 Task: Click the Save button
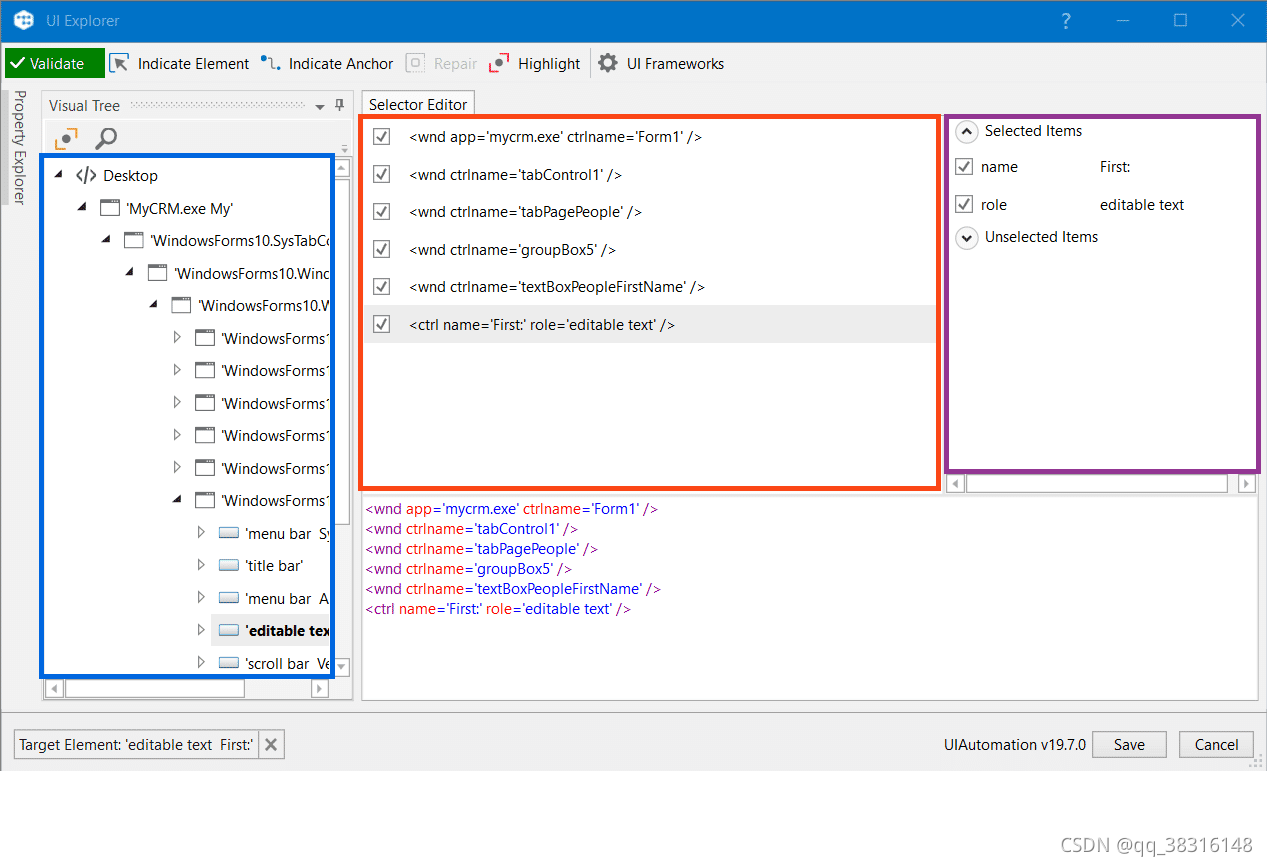(1129, 744)
